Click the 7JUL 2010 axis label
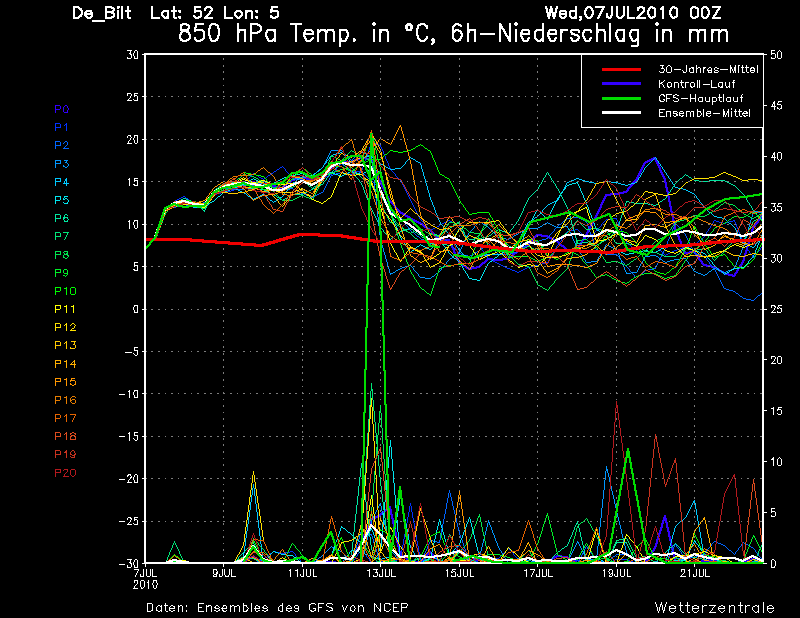 [145, 579]
